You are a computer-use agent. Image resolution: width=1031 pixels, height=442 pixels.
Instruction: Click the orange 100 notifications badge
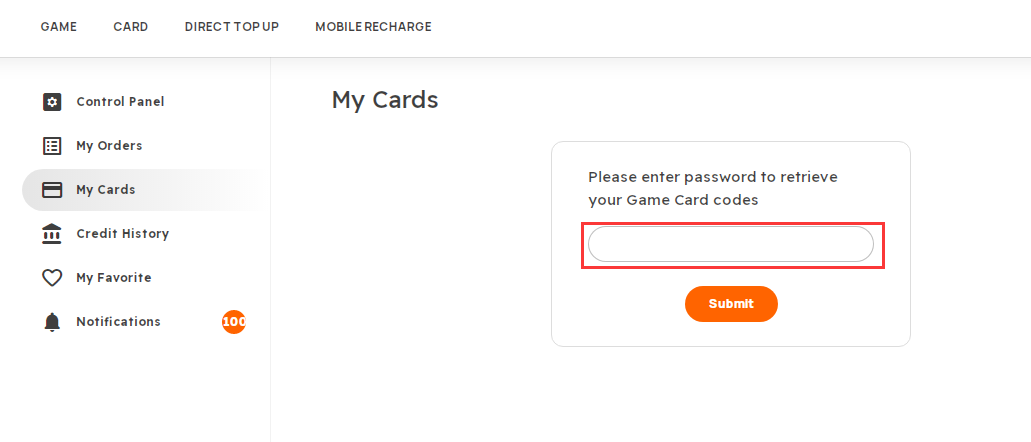[233, 322]
